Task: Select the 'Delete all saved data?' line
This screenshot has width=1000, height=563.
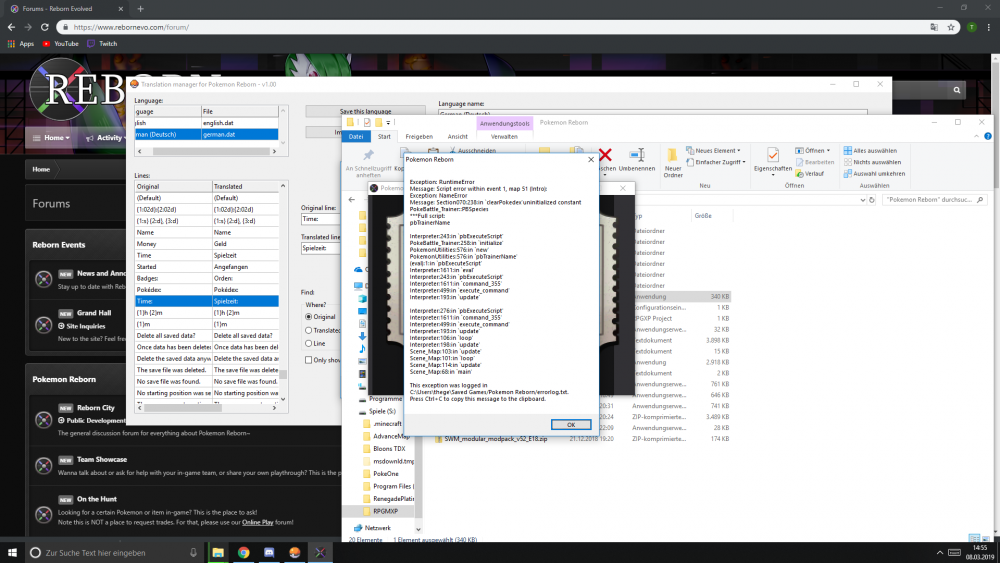Action: pos(207,335)
